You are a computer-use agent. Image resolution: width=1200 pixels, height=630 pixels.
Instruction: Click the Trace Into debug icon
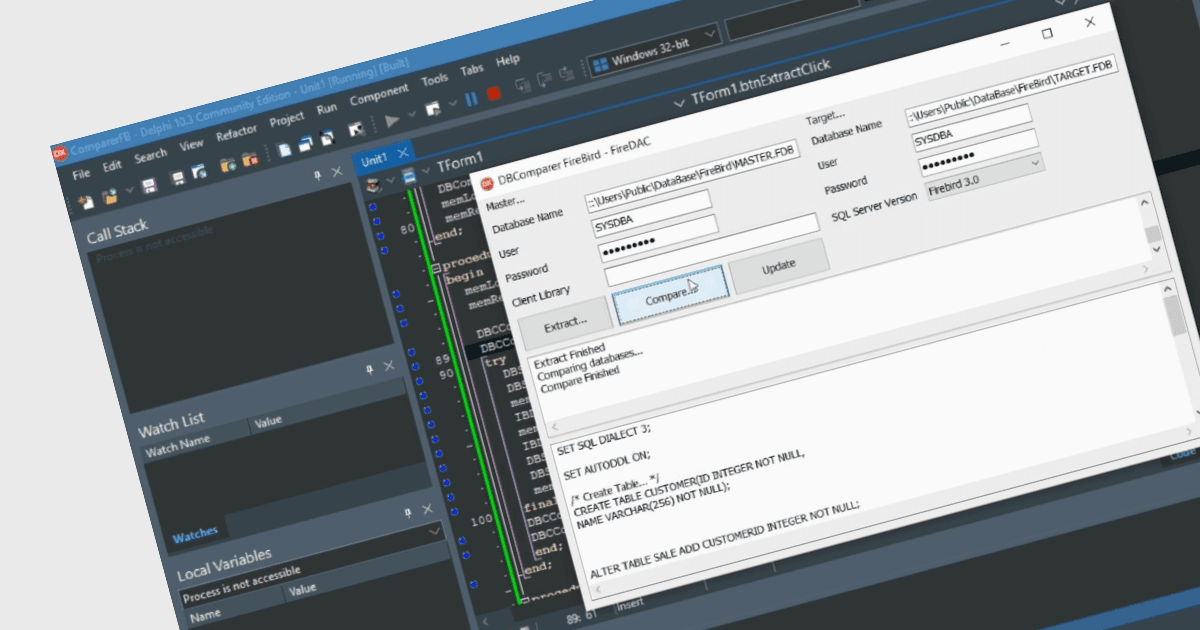[522, 84]
